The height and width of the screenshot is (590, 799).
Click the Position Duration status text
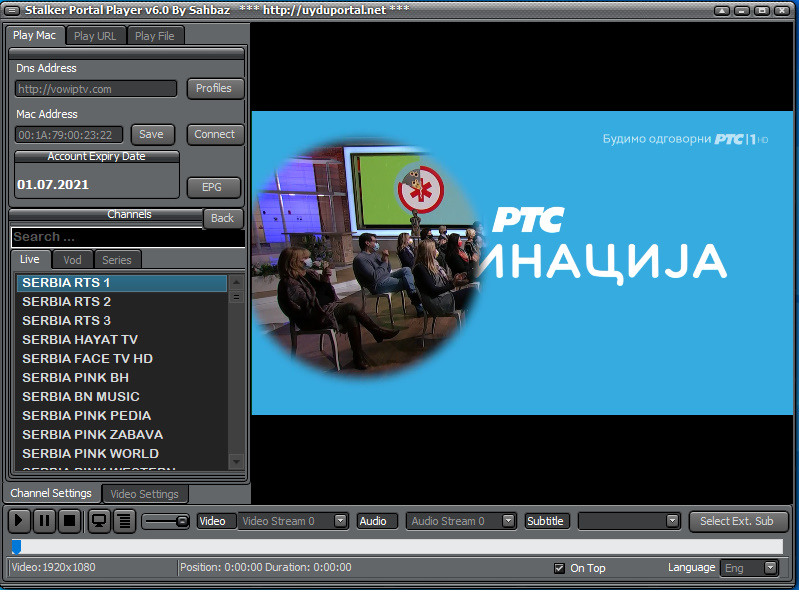265,567
